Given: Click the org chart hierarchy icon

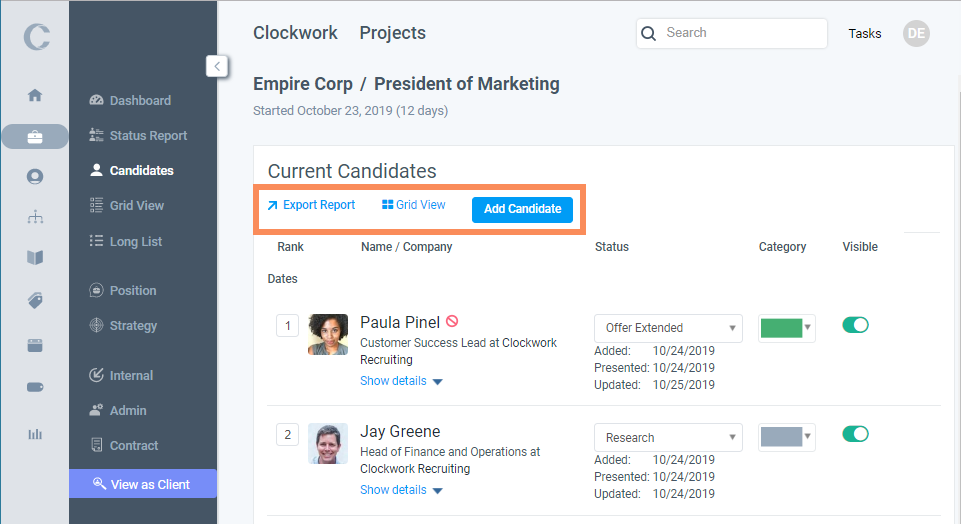Looking at the screenshot, I should click(35, 216).
